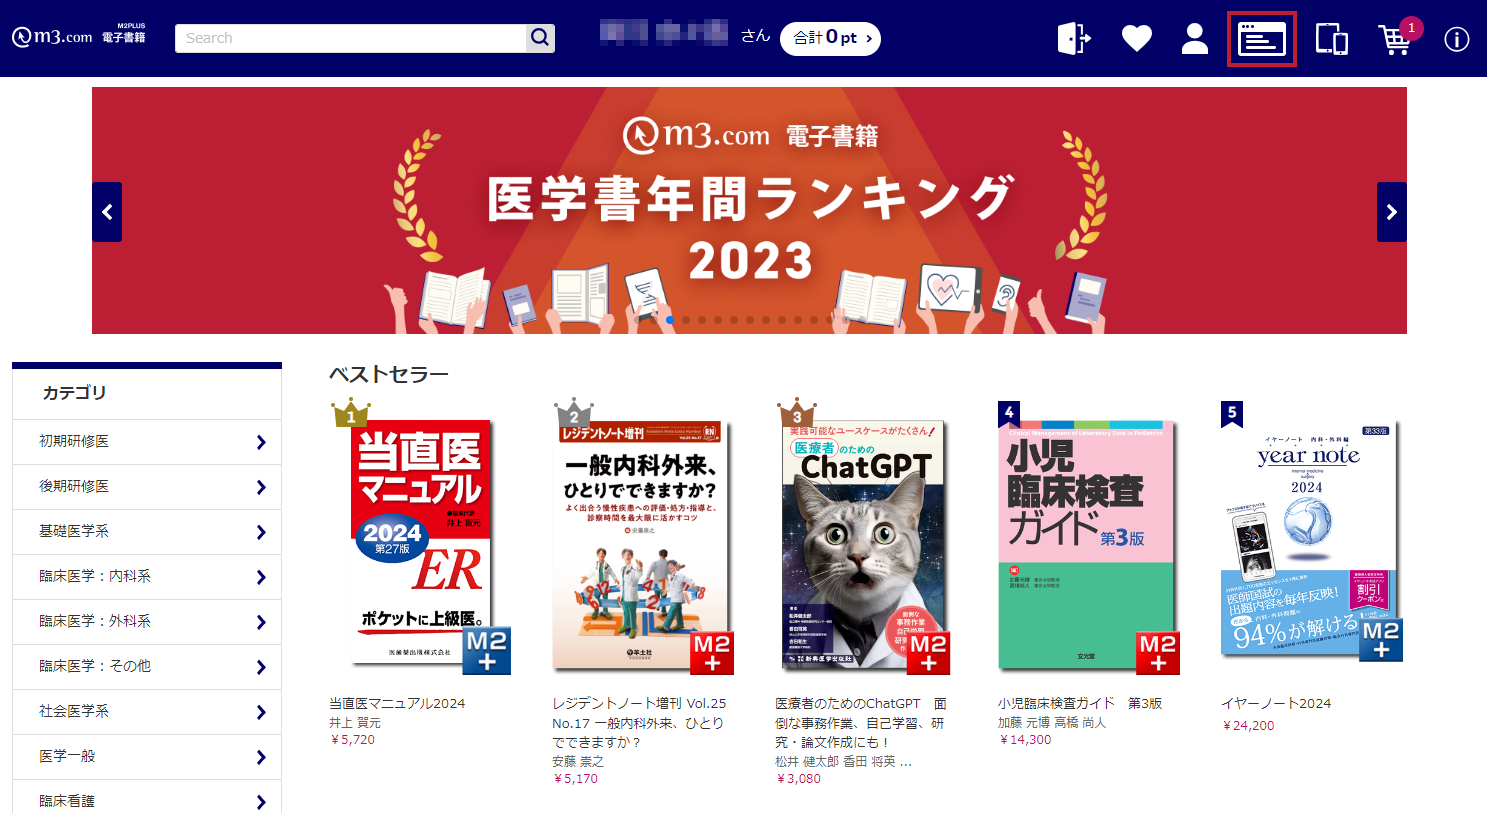Go to the previous banner slide
The image size is (1487, 813).
tap(107, 212)
